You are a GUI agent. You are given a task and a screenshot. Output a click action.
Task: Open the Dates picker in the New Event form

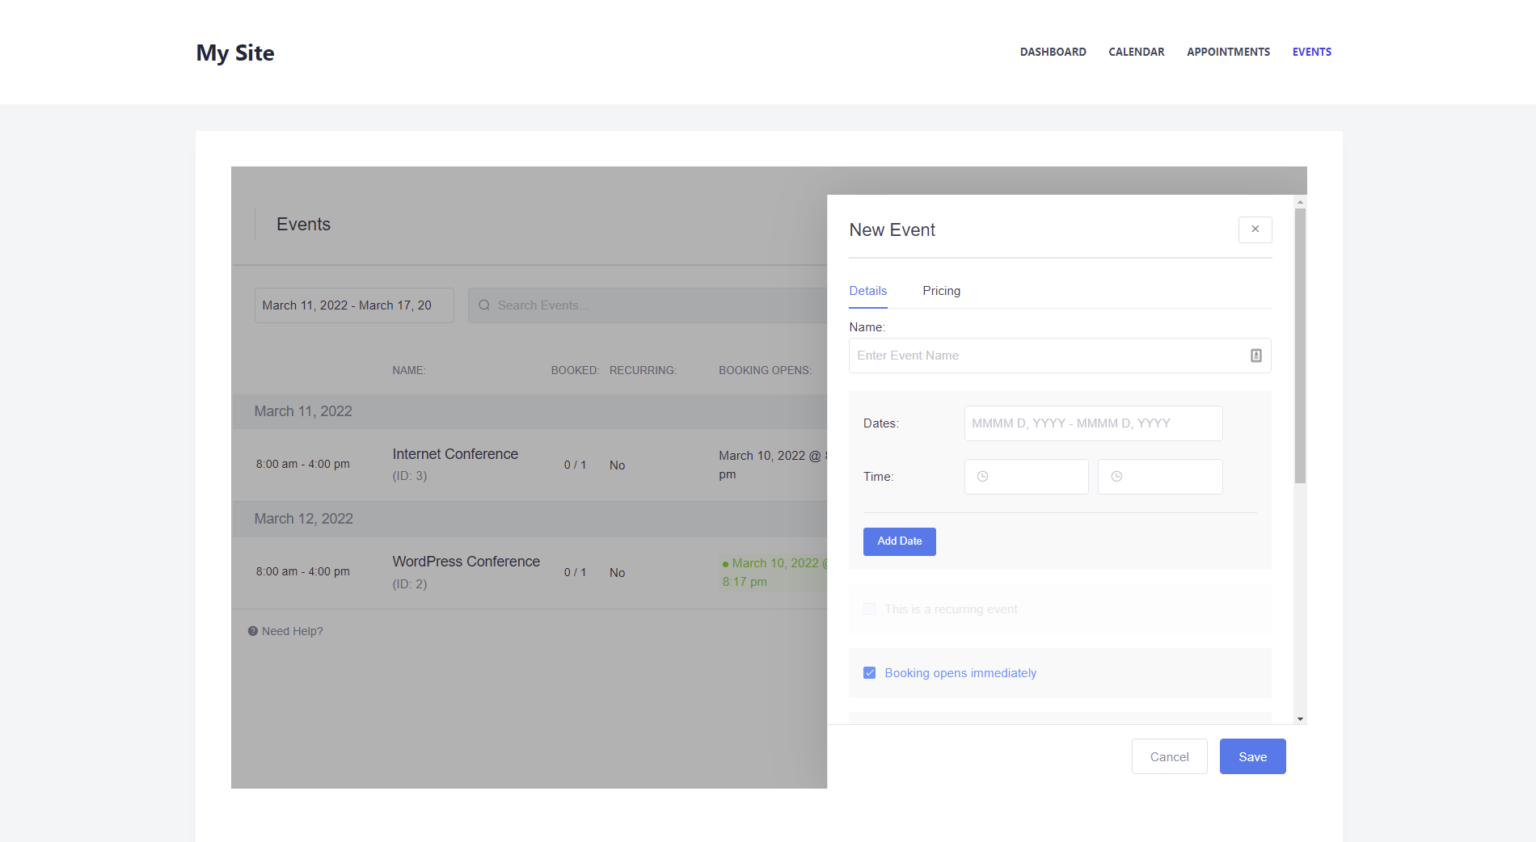click(1093, 423)
